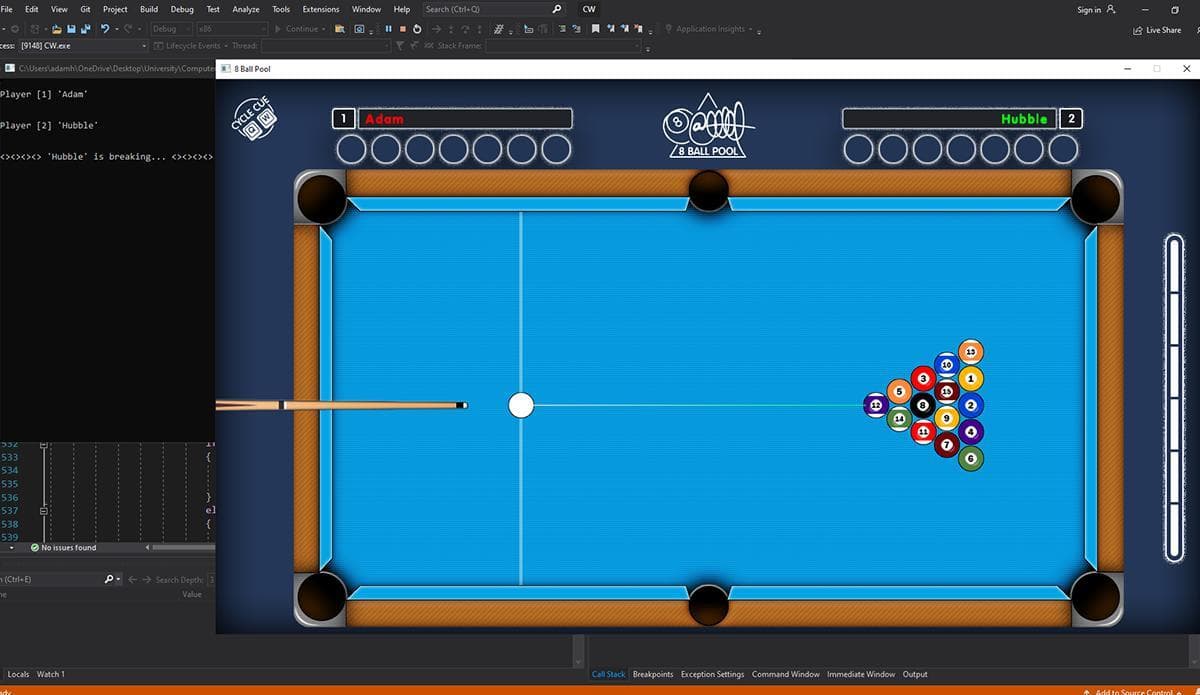Switch to the Breakpoints tab
1200x695 pixels.
pos(653,674)
